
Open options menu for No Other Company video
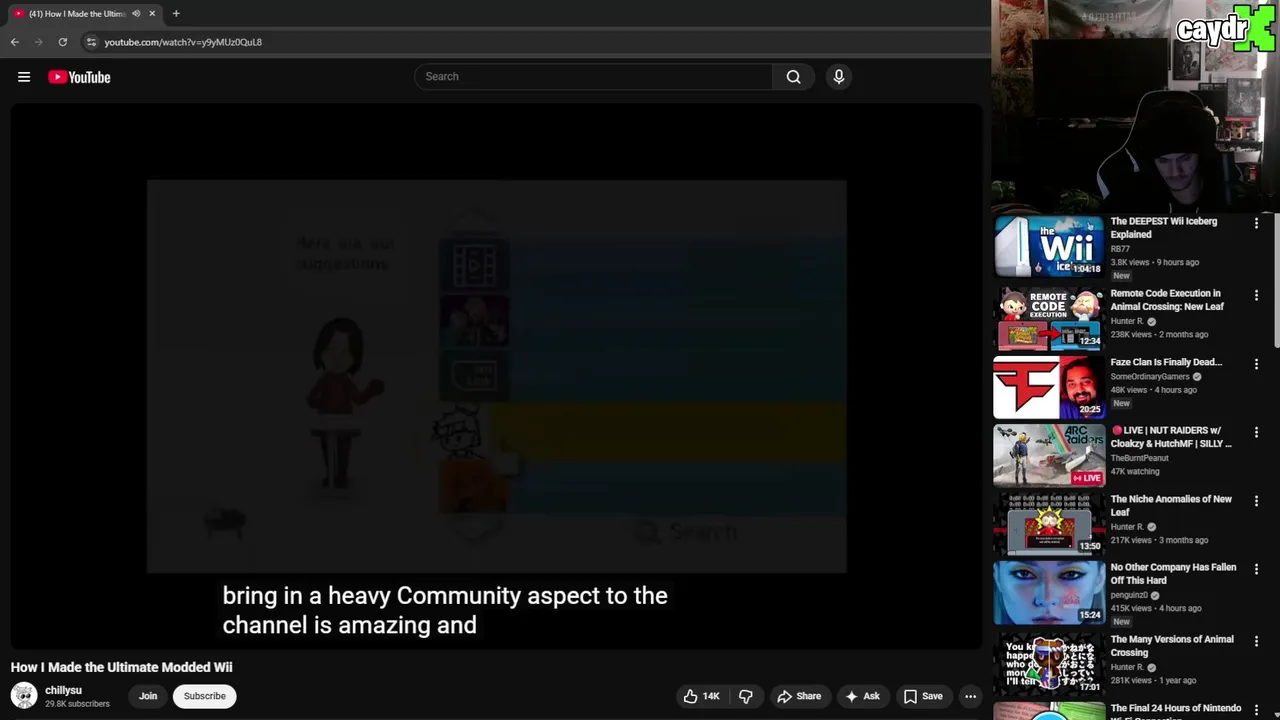click(1256, 569)
